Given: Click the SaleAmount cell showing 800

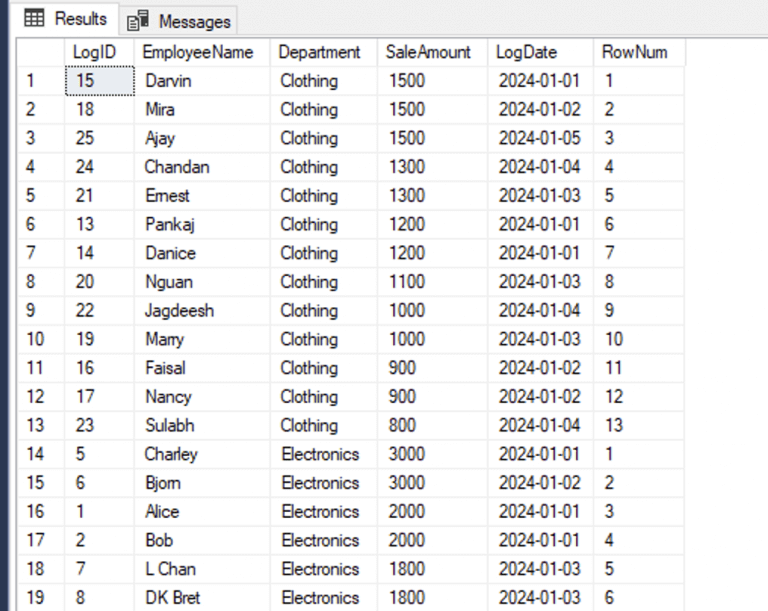Looking at the screenshot, I should pos(402,426).
